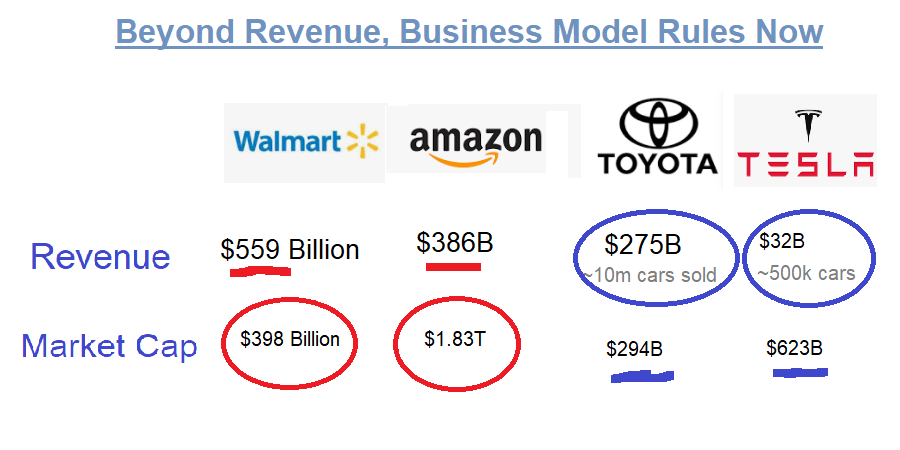Click the yellow Walmart spark symbol

pyautogui.click(x=361, y=140)
